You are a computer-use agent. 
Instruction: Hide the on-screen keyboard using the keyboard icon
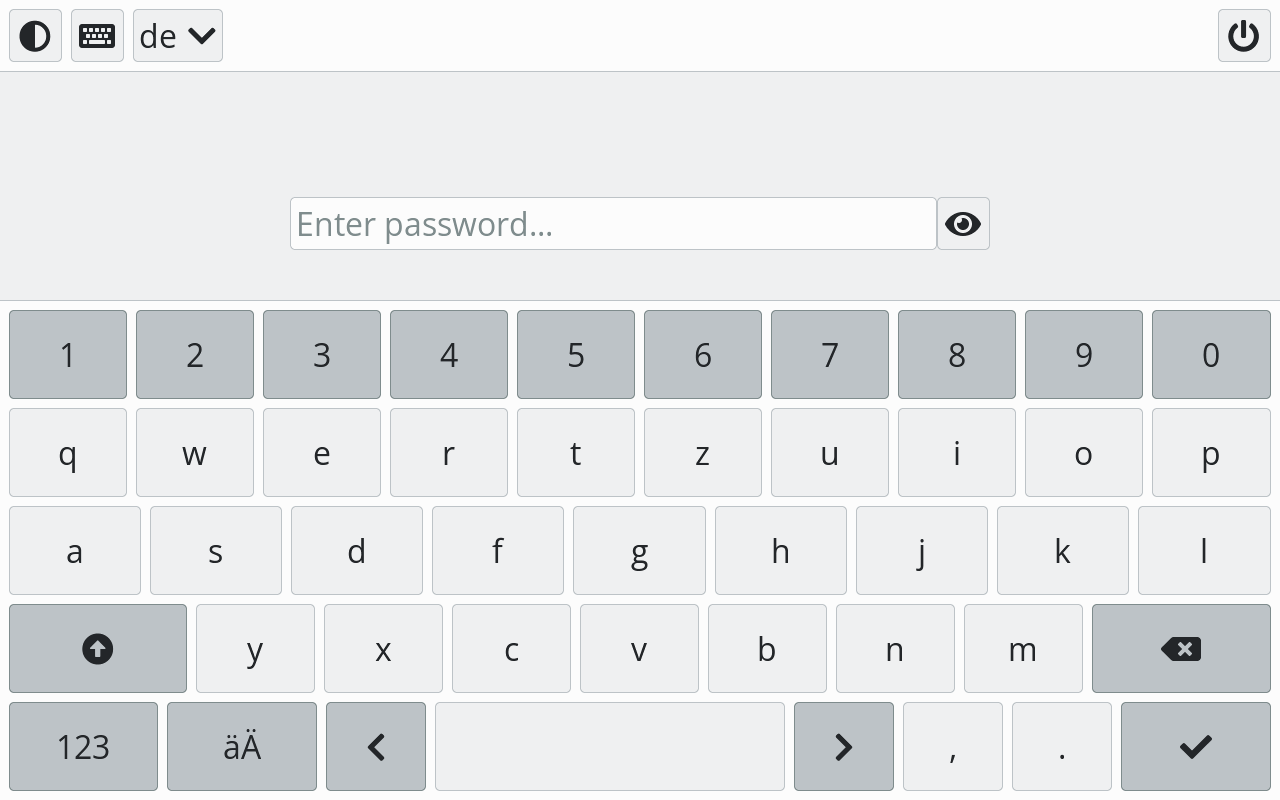click(97, 36)
